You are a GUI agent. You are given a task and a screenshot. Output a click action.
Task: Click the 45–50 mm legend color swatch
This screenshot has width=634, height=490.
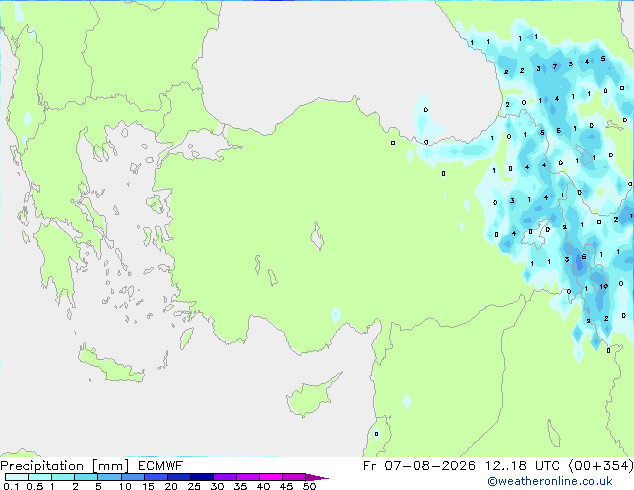[x=294, y=477]
